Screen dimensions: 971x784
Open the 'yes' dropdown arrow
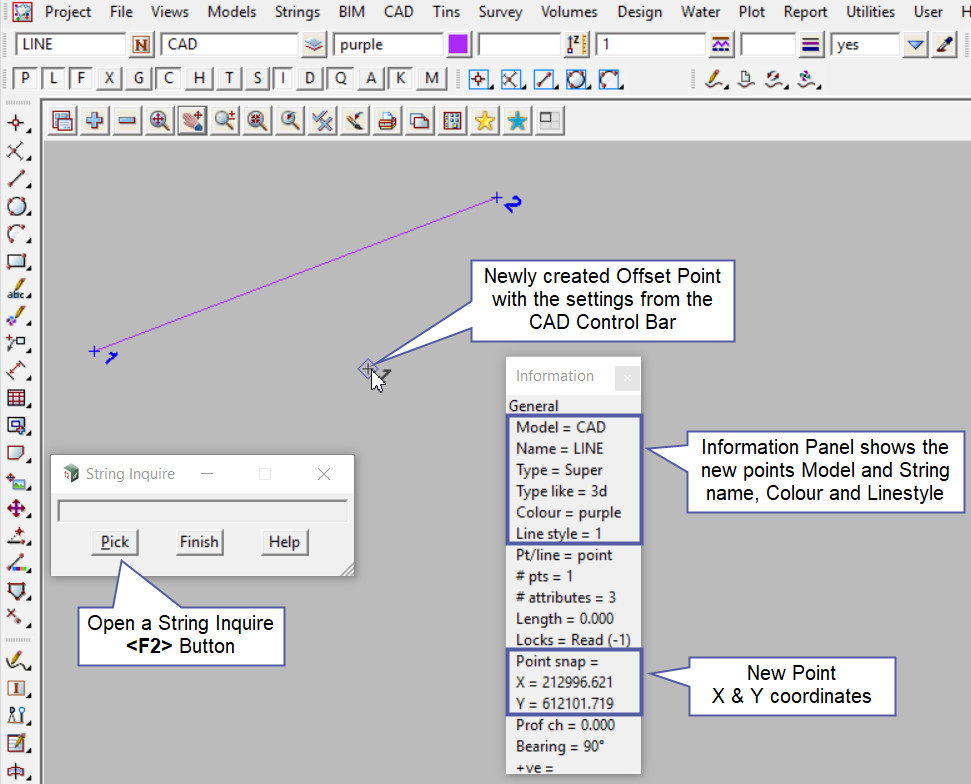(915, 45)
